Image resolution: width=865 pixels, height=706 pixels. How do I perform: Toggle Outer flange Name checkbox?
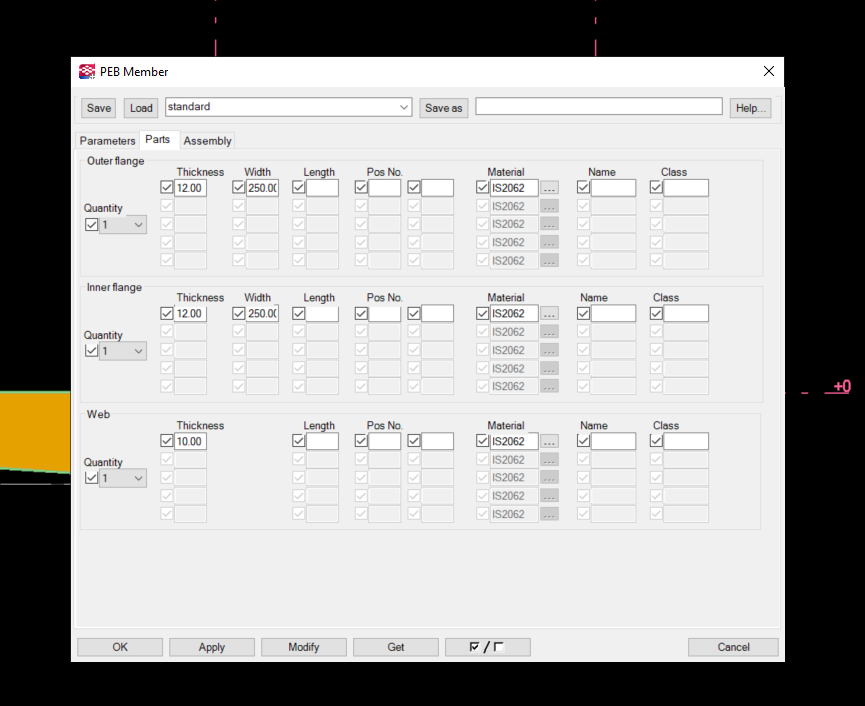coord(583,188)
